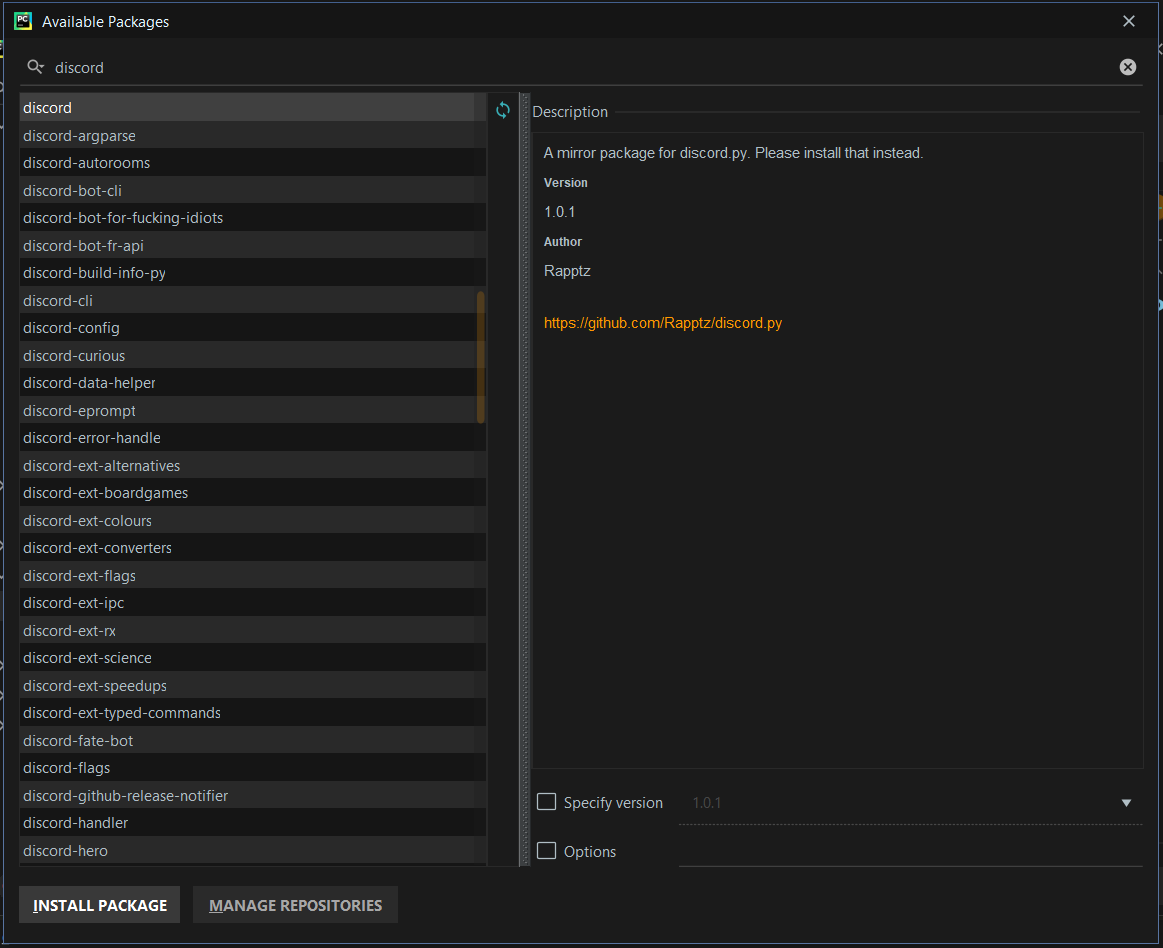1163x948 pixels.
Task: Select discord-data-helper package
Action: [252, 383]
